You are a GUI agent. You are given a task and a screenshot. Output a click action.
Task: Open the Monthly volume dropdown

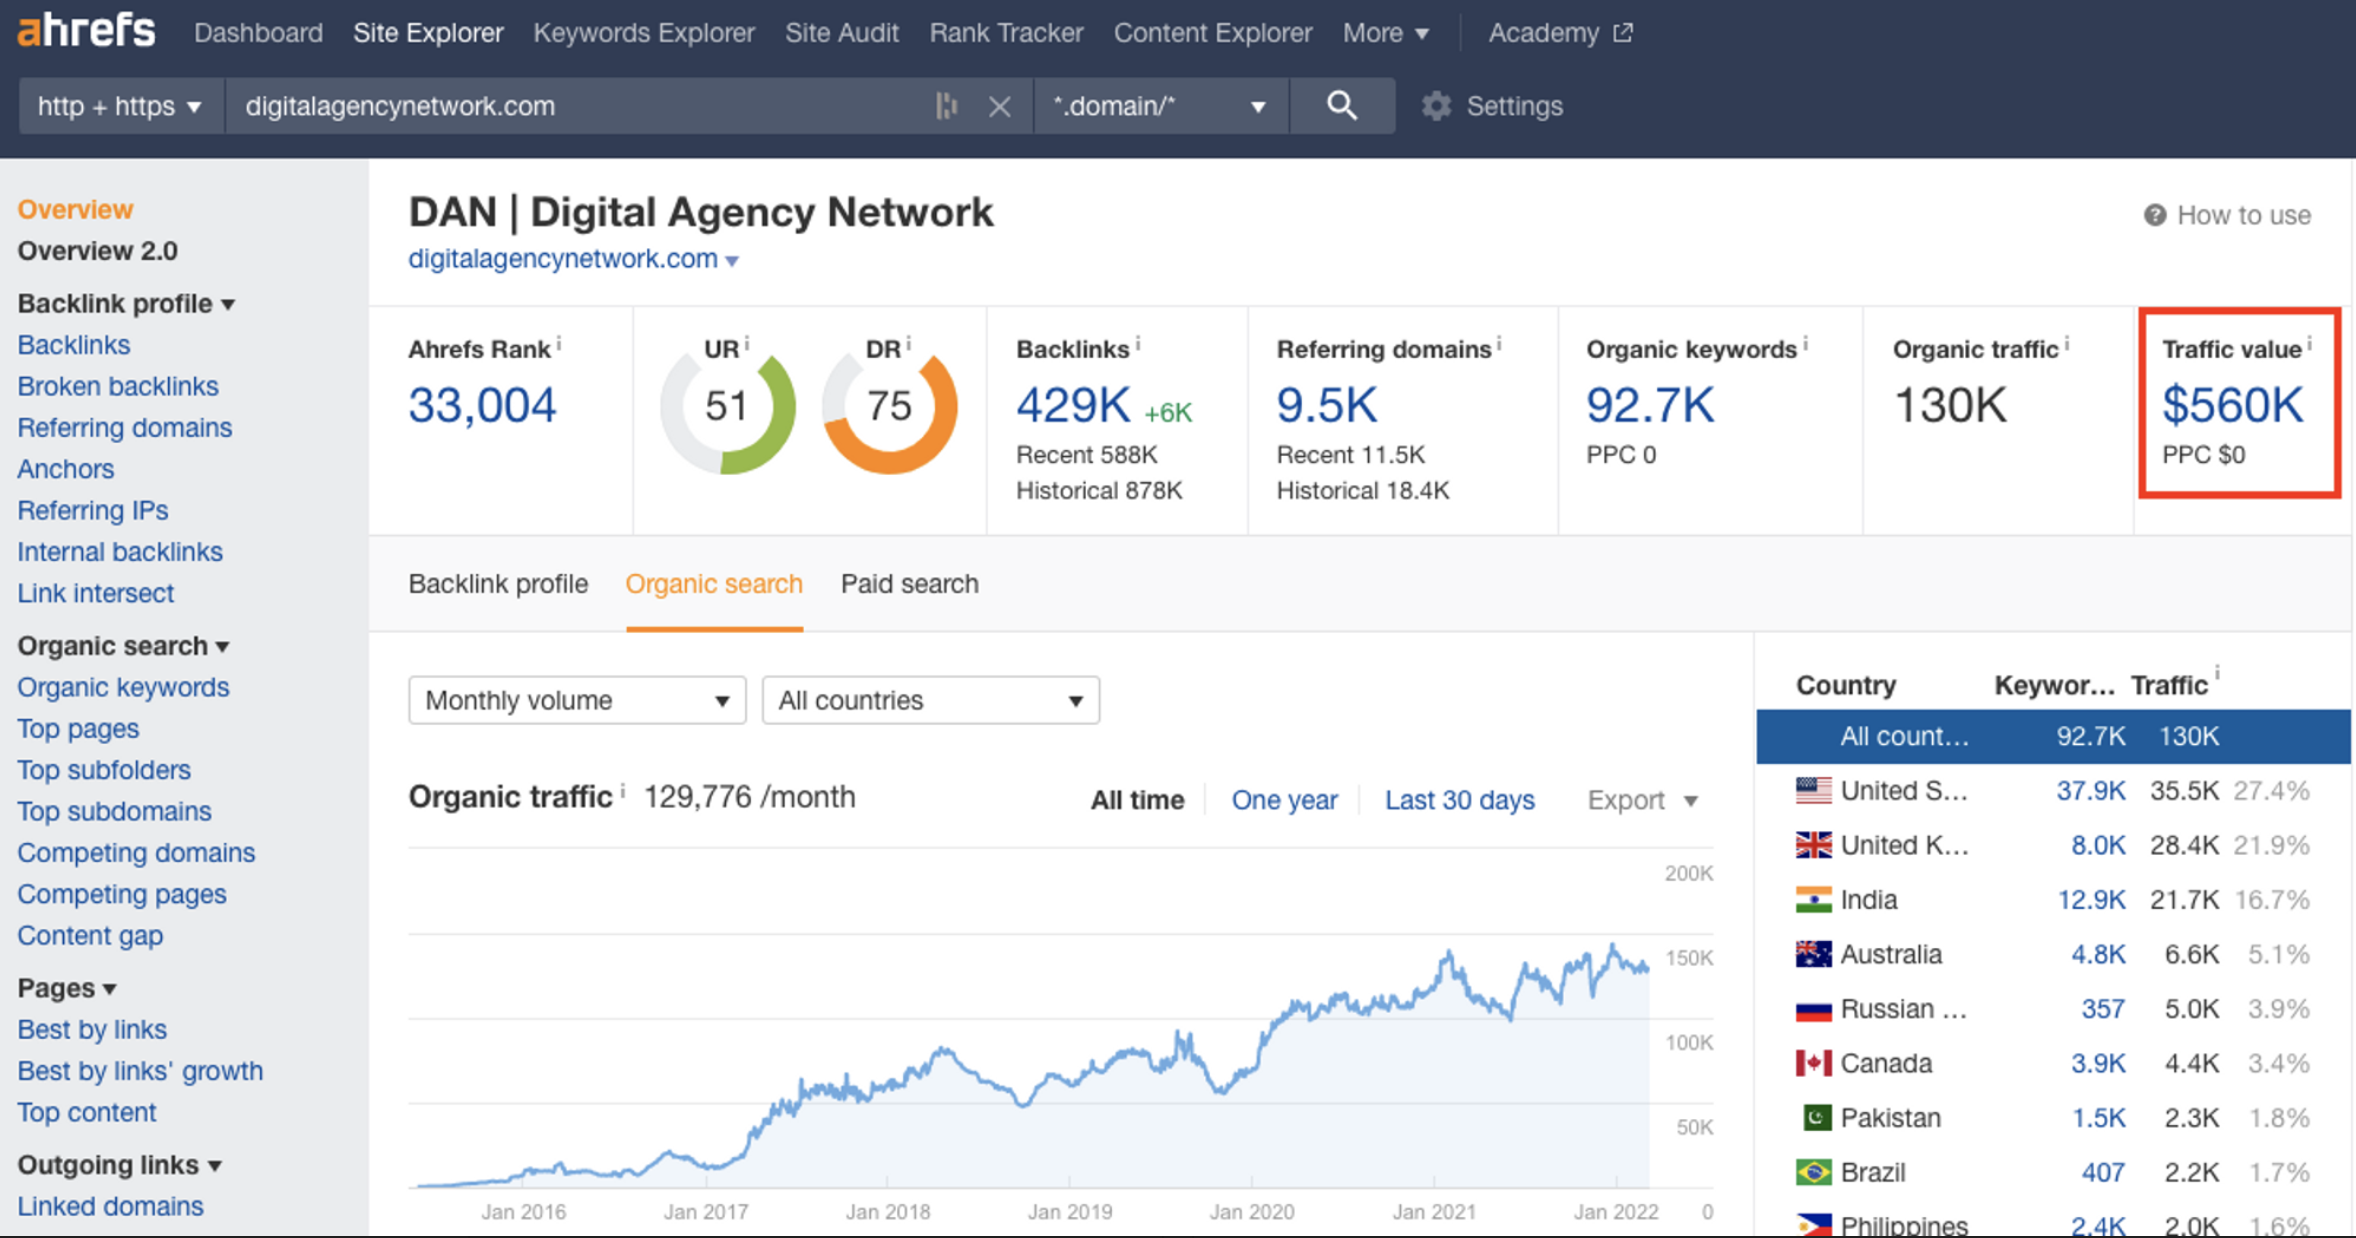[577, 700]
